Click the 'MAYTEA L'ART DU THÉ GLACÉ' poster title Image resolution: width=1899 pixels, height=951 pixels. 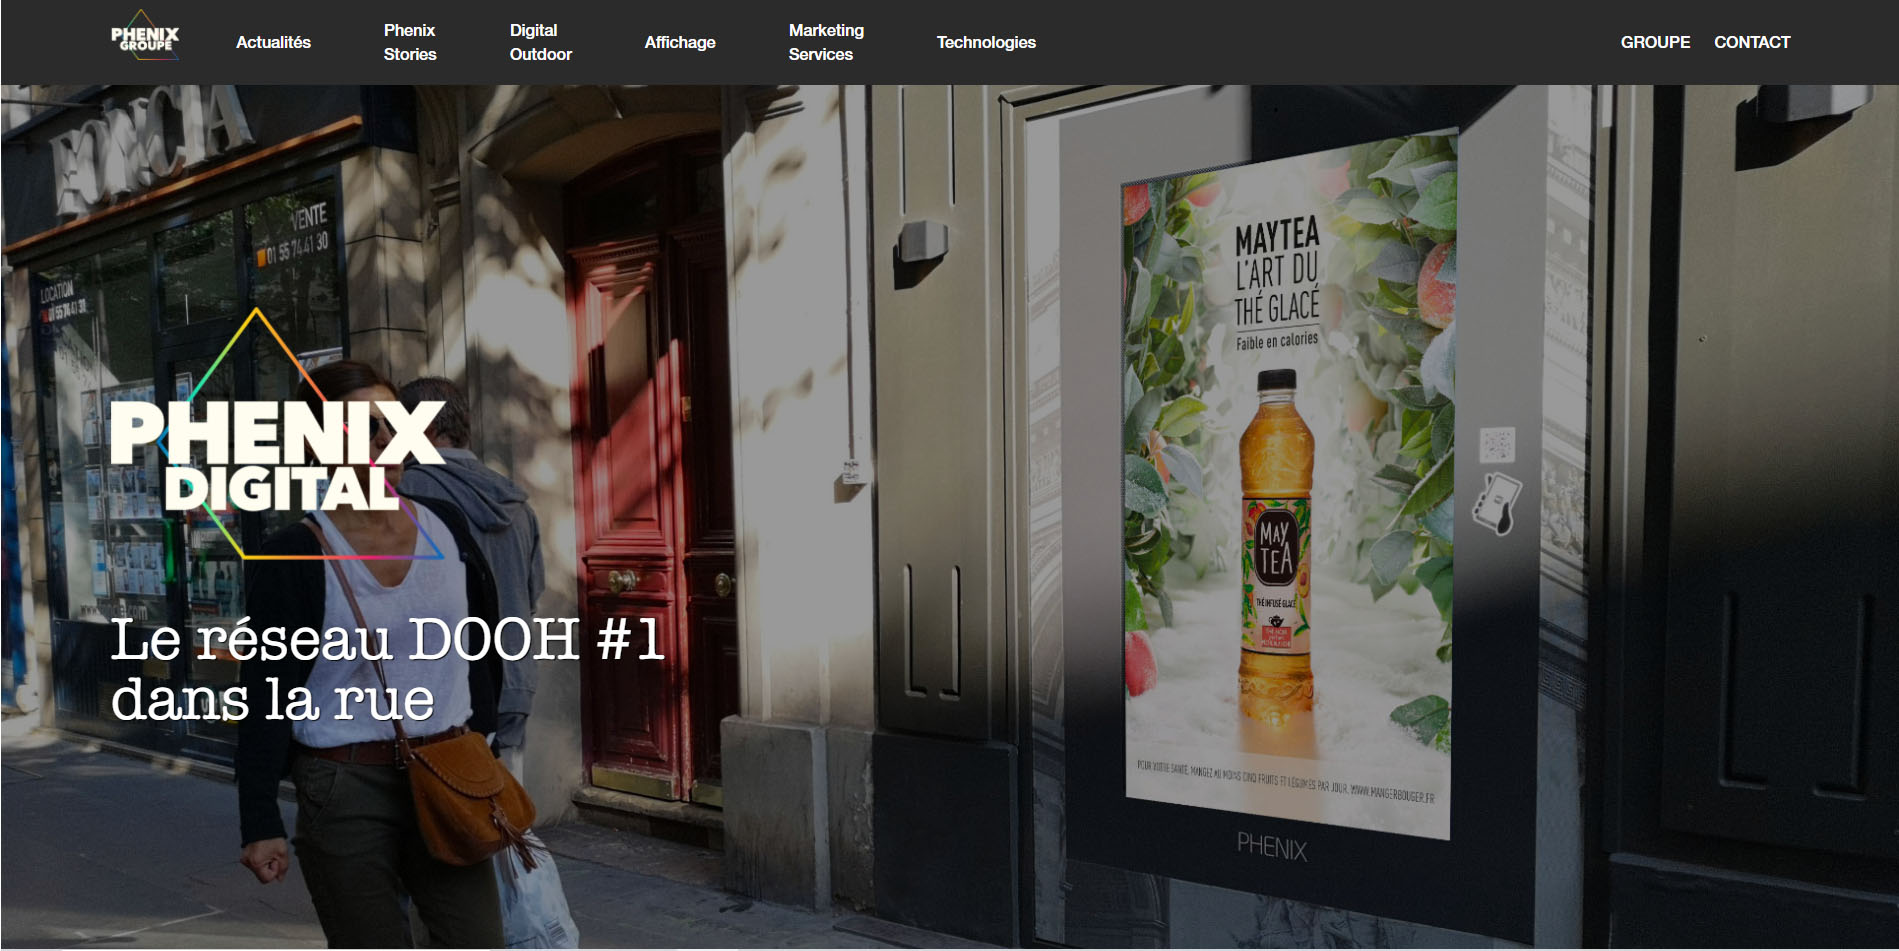(x=1277, y=272)
